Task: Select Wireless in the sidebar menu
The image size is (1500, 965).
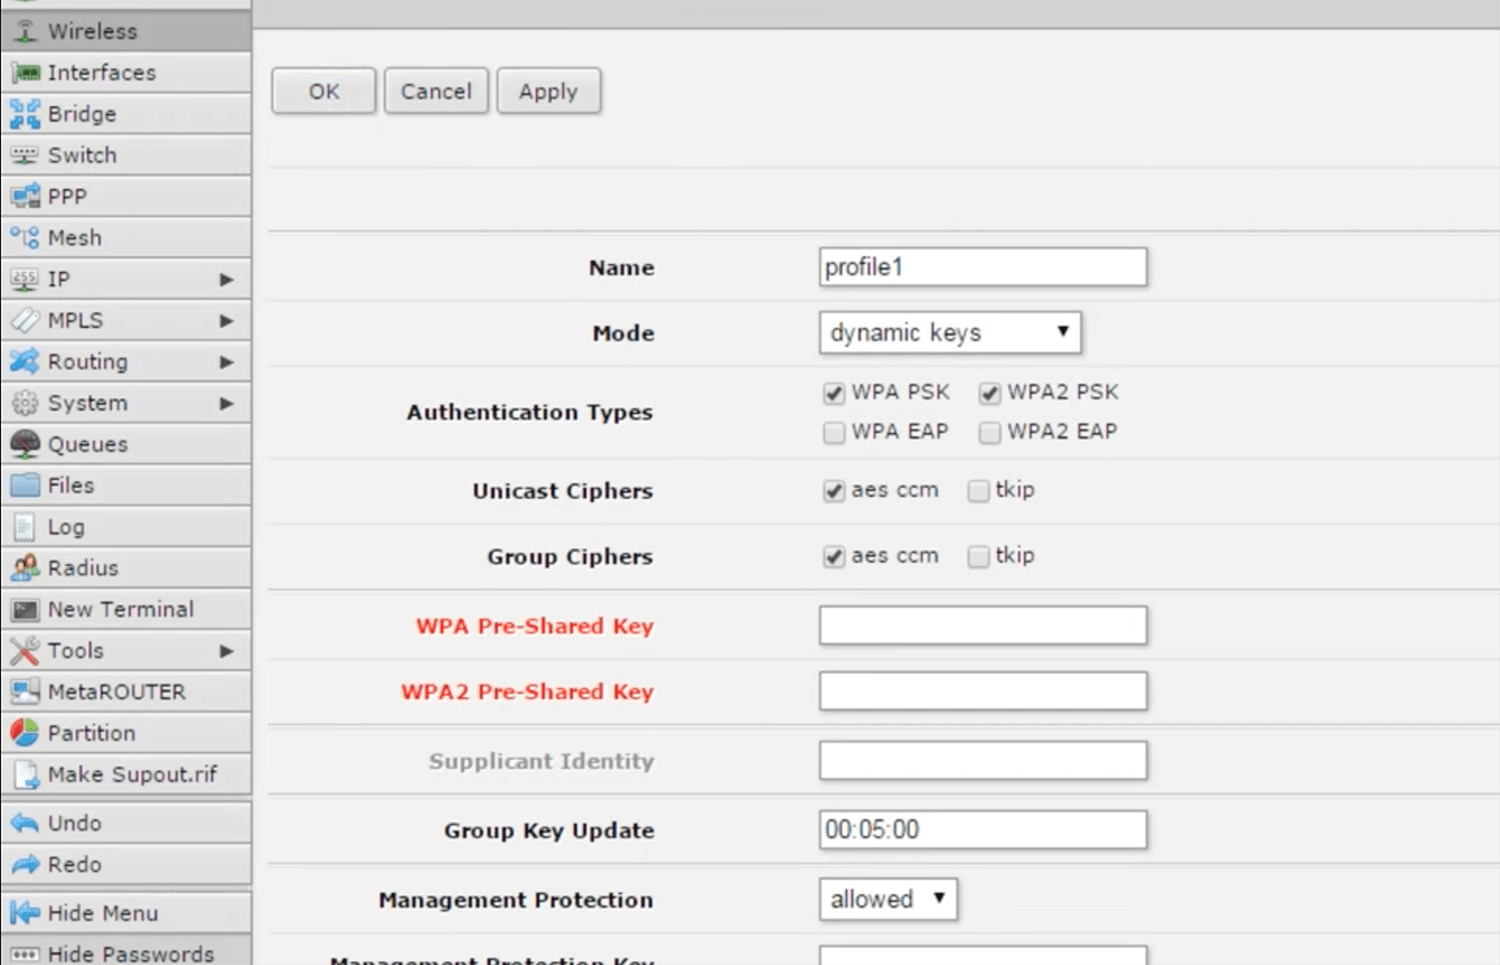Action: click(x=92, y=31)
